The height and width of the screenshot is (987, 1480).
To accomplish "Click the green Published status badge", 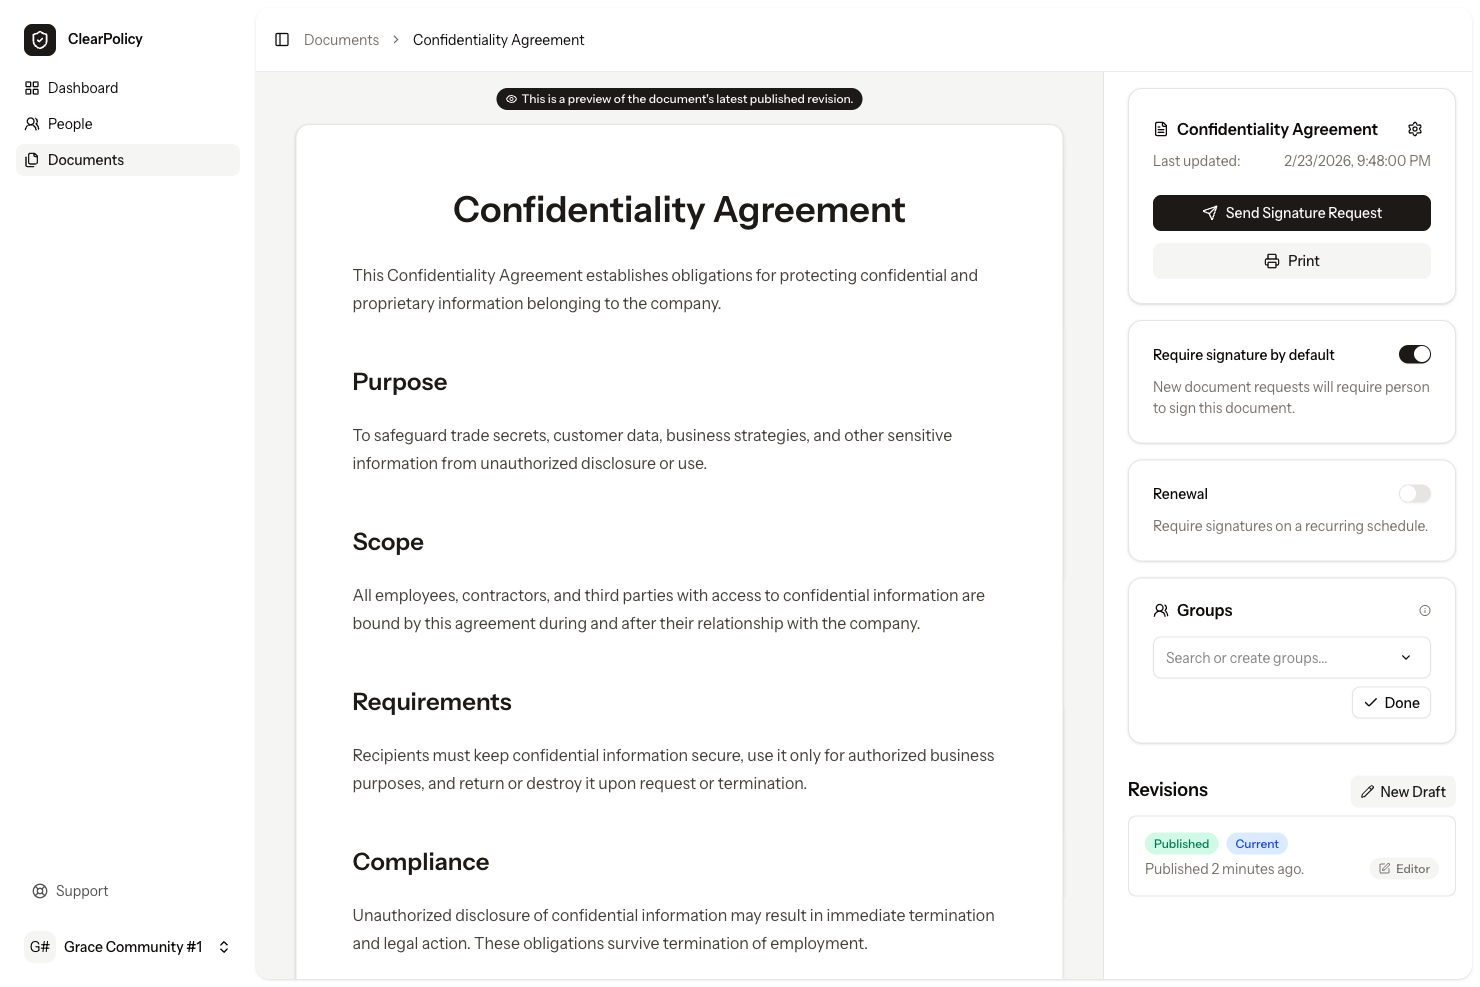I will click(1181, 843).
